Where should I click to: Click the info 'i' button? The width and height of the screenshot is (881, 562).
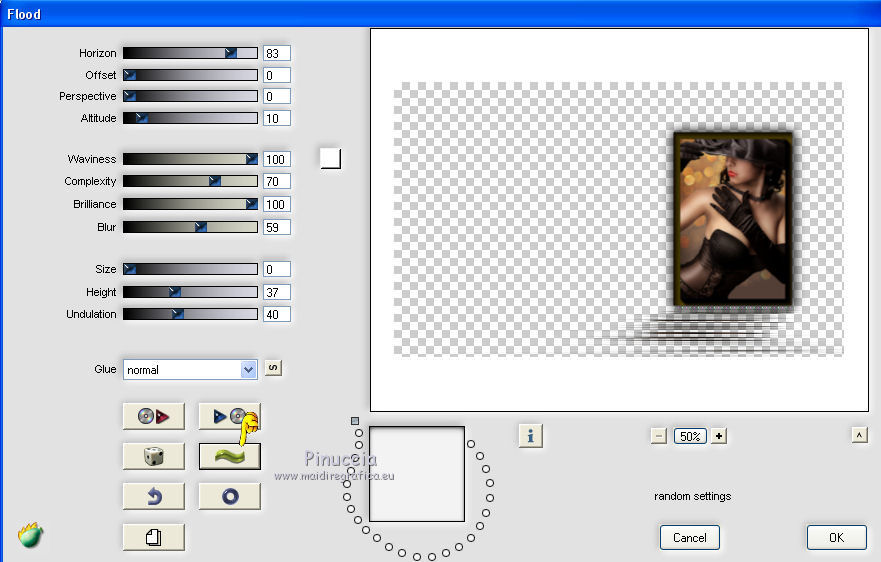click(x=530, y=436)
